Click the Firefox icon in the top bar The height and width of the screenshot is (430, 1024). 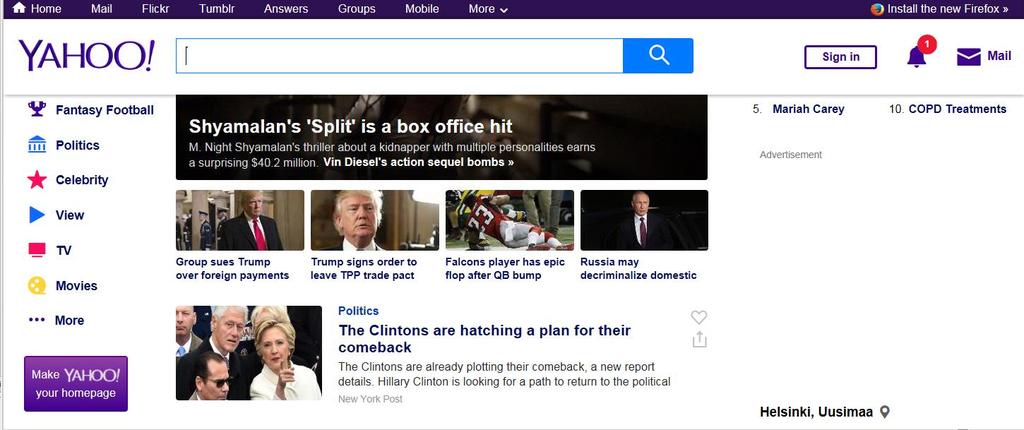(x=877, y=9)
